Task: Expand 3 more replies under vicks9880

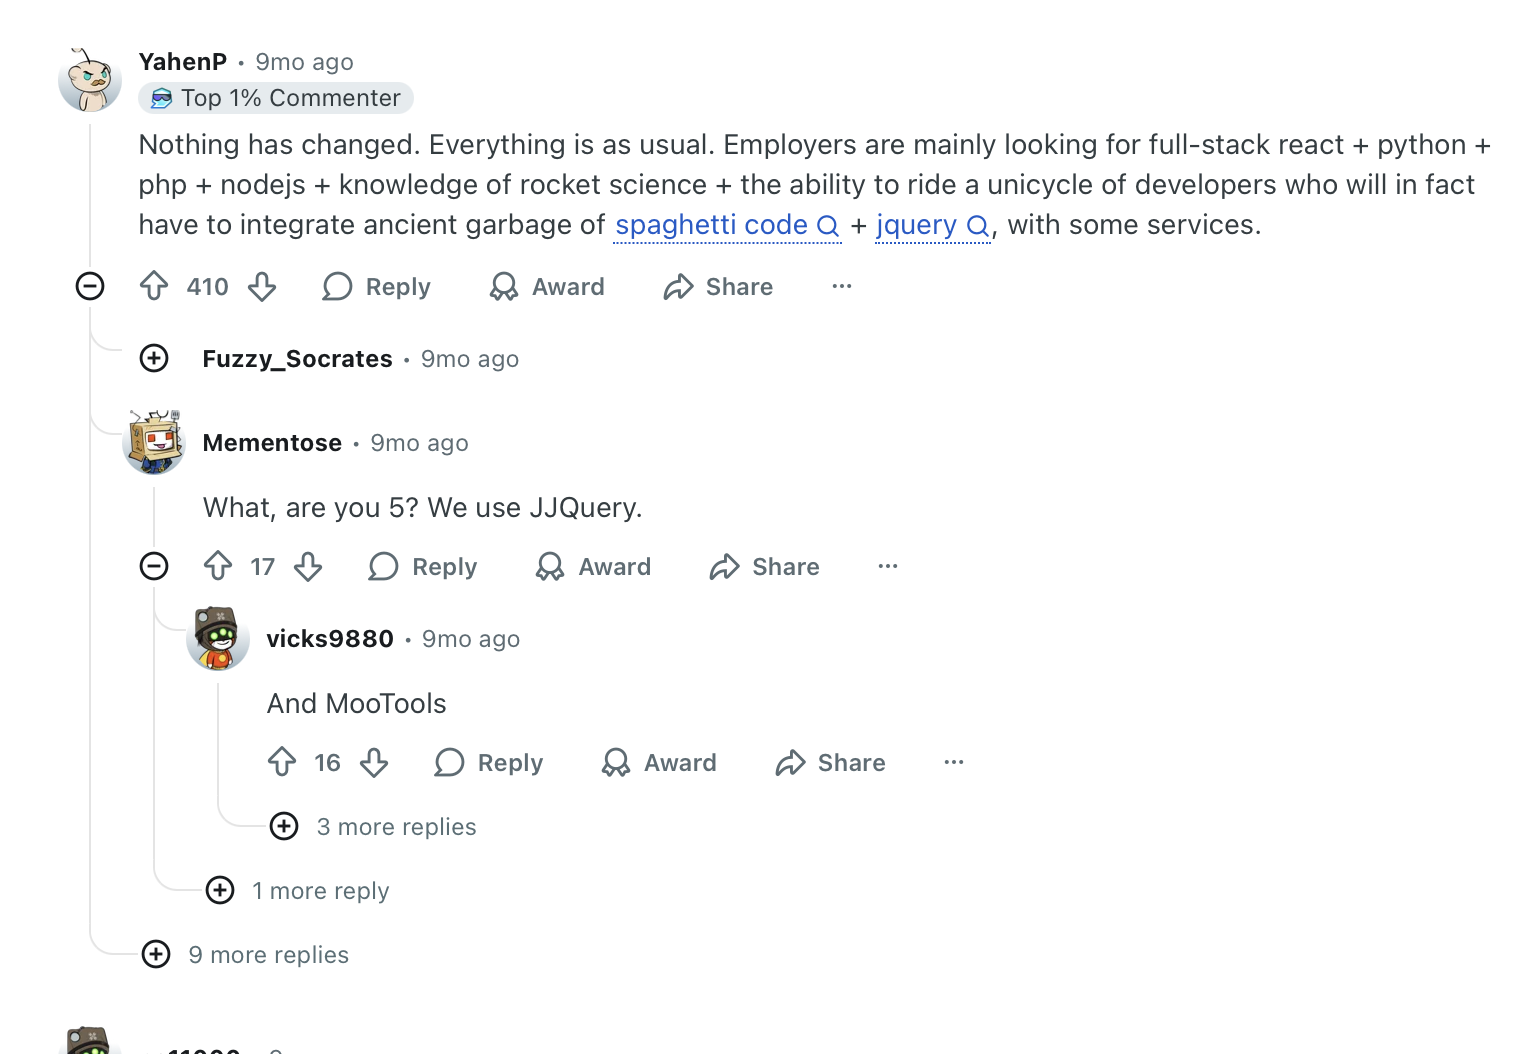Action: coord(285,827)
